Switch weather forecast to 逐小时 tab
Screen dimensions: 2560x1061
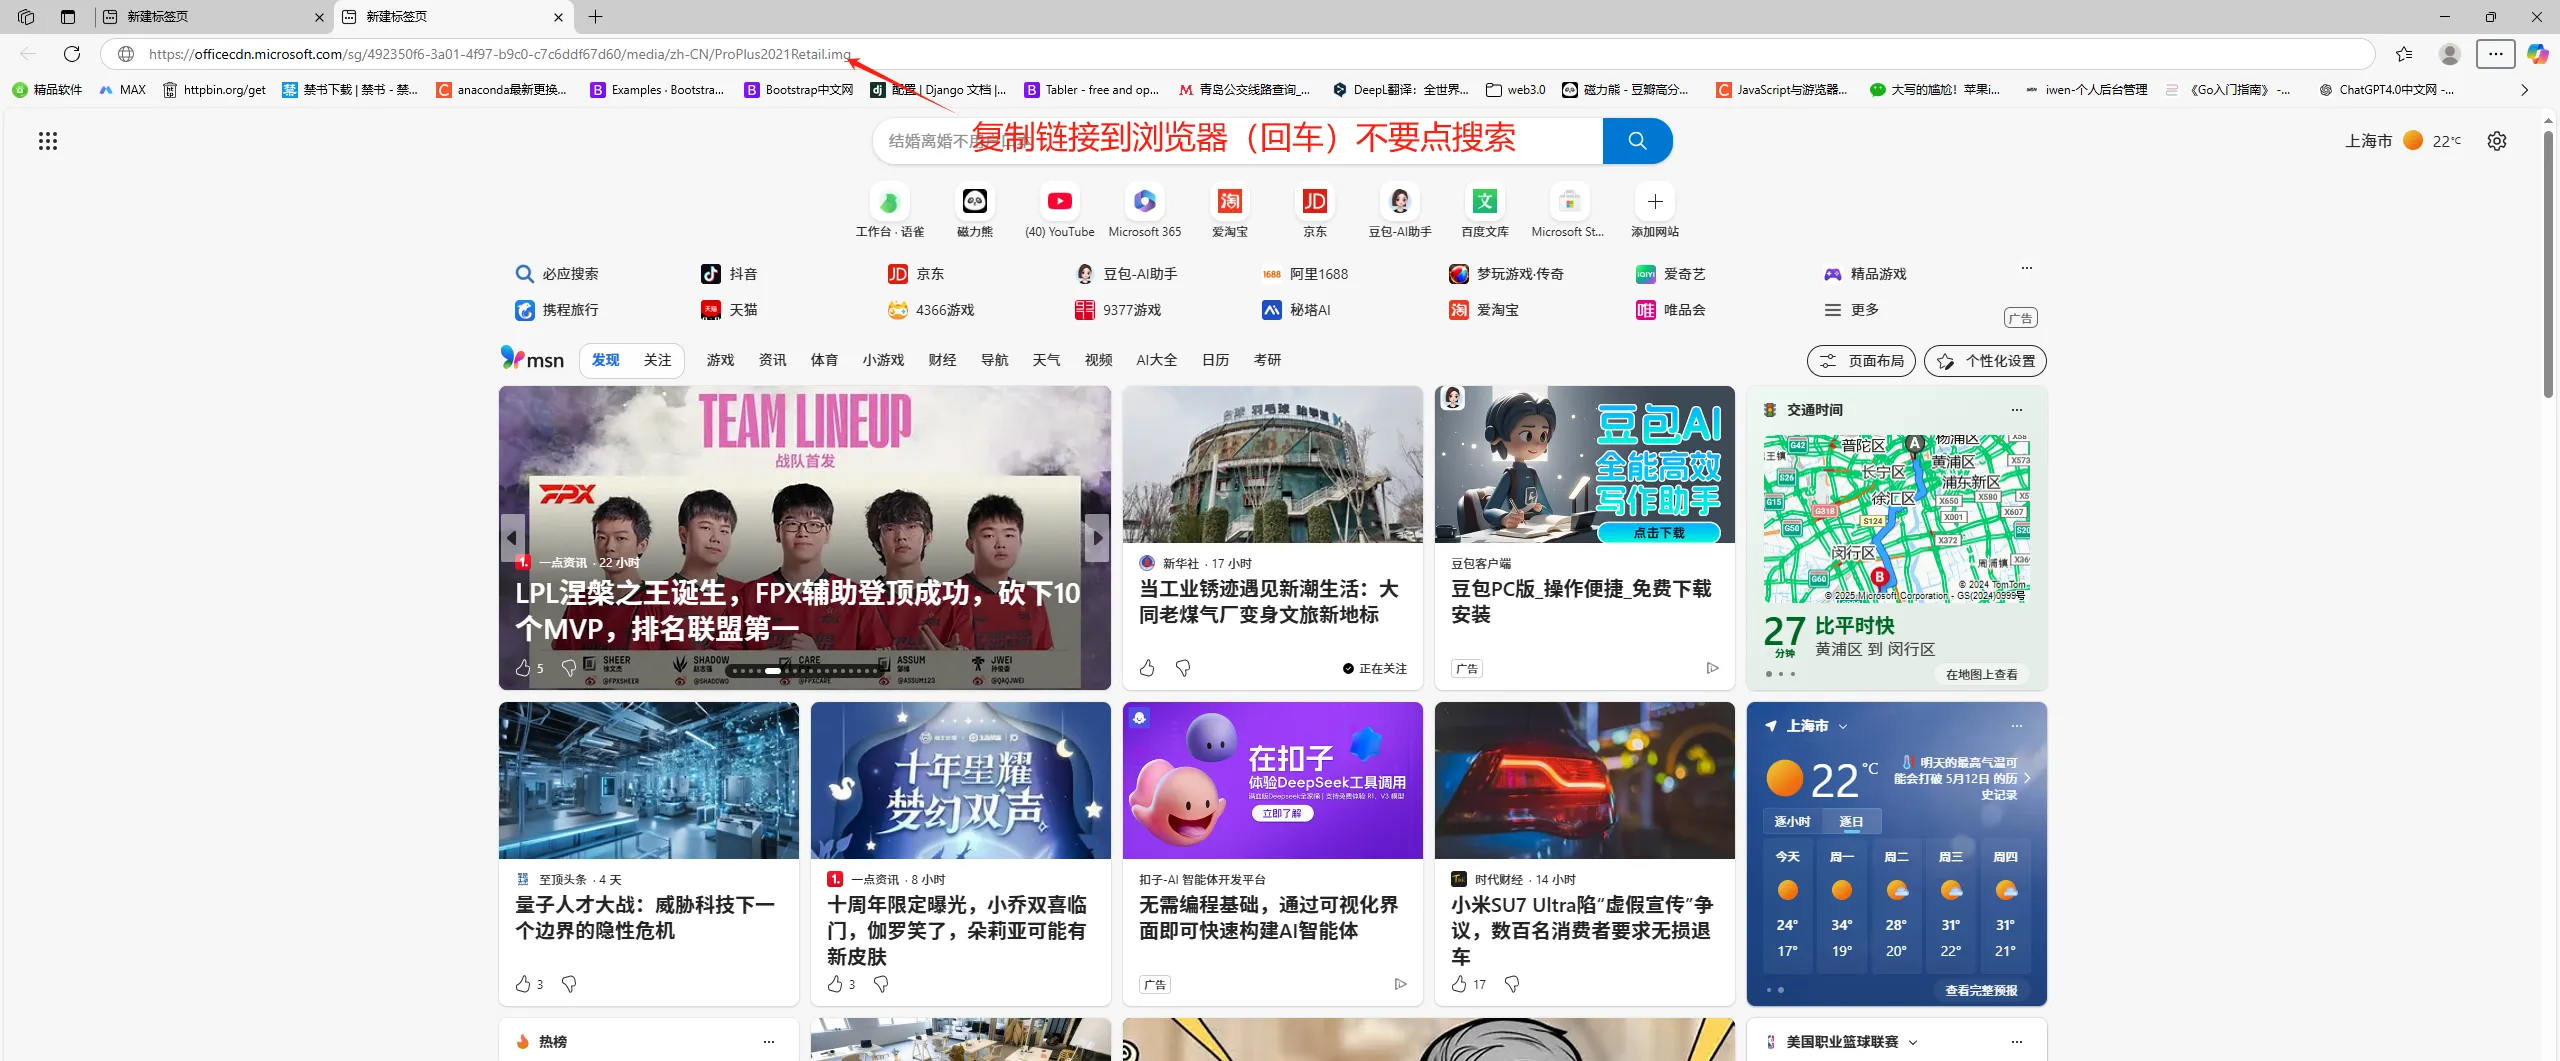coord(1791,821)
